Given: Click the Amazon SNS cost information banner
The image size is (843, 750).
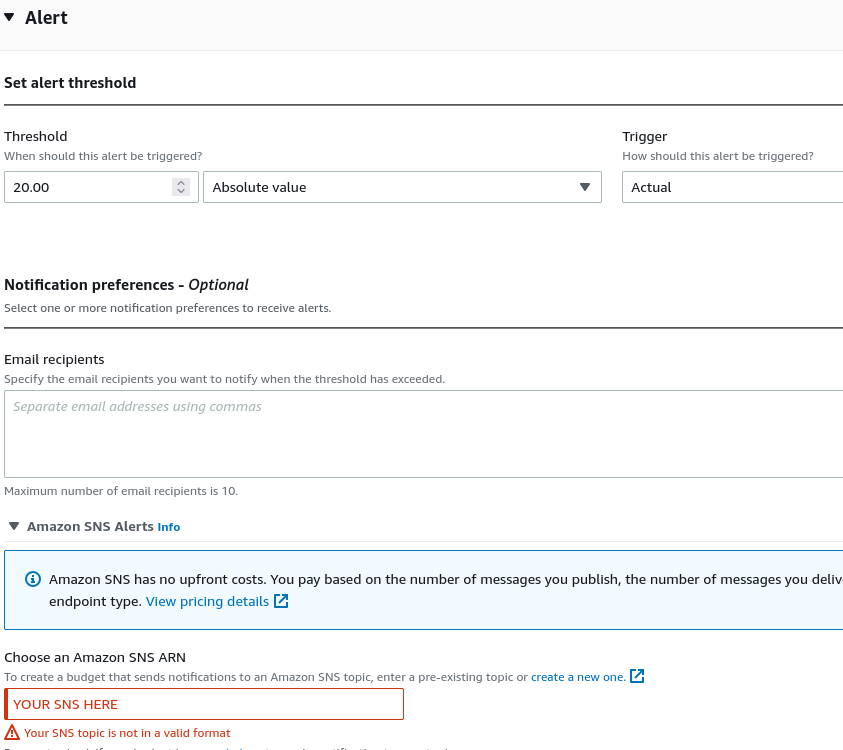Looking at the screenshot, I should pyautogui.click(x=420, y=589).
